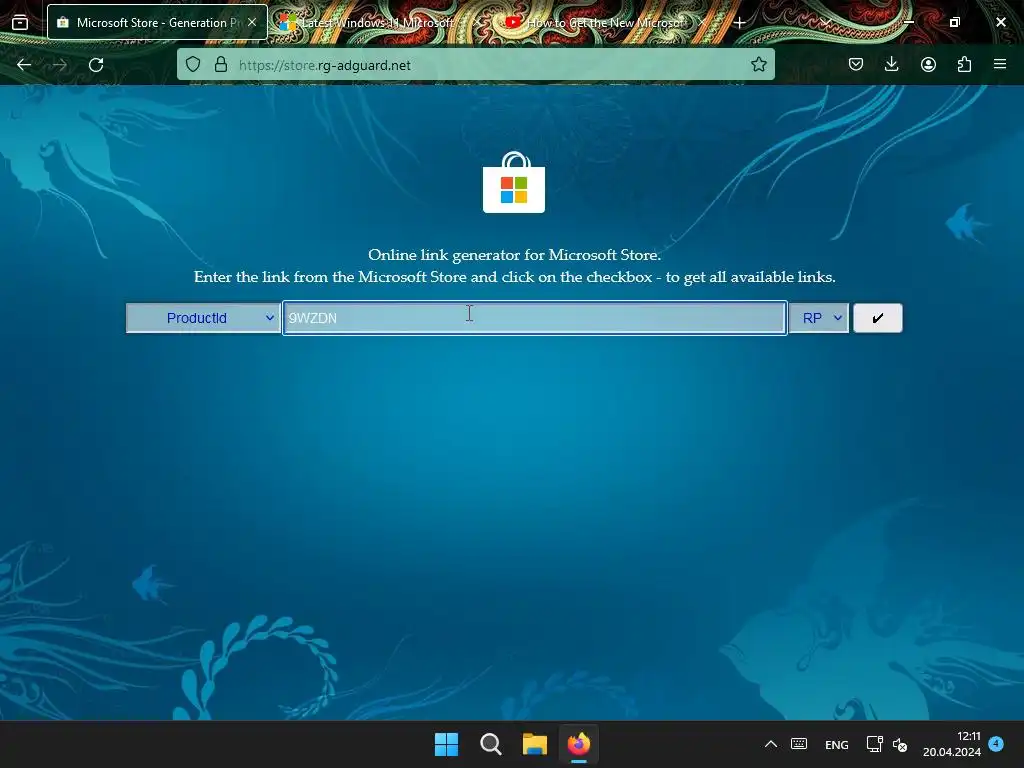Close the Microsoft Store - Generation tab
Screen dimensions: 1024x768
pyautogui.click(x=252, y=22)
